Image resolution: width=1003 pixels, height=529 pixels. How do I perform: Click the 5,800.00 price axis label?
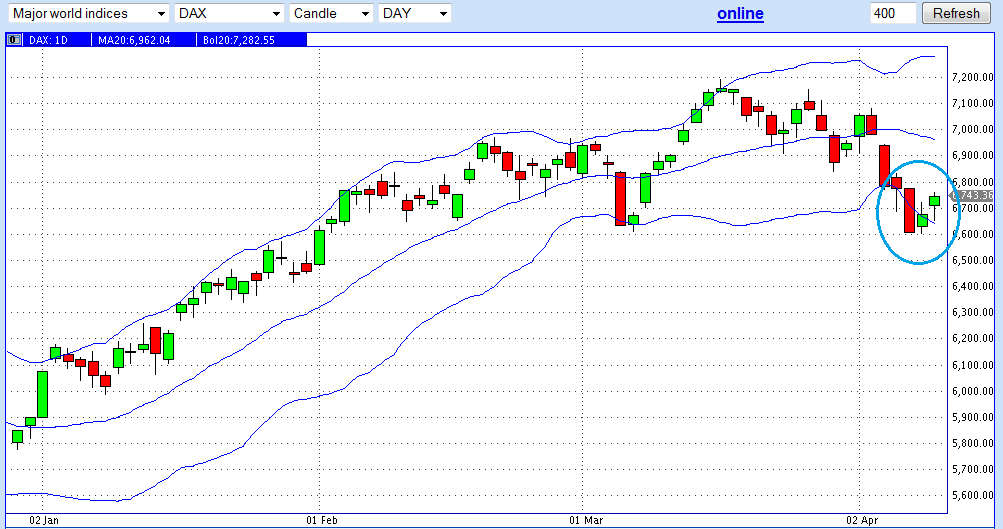pos(972,443)
